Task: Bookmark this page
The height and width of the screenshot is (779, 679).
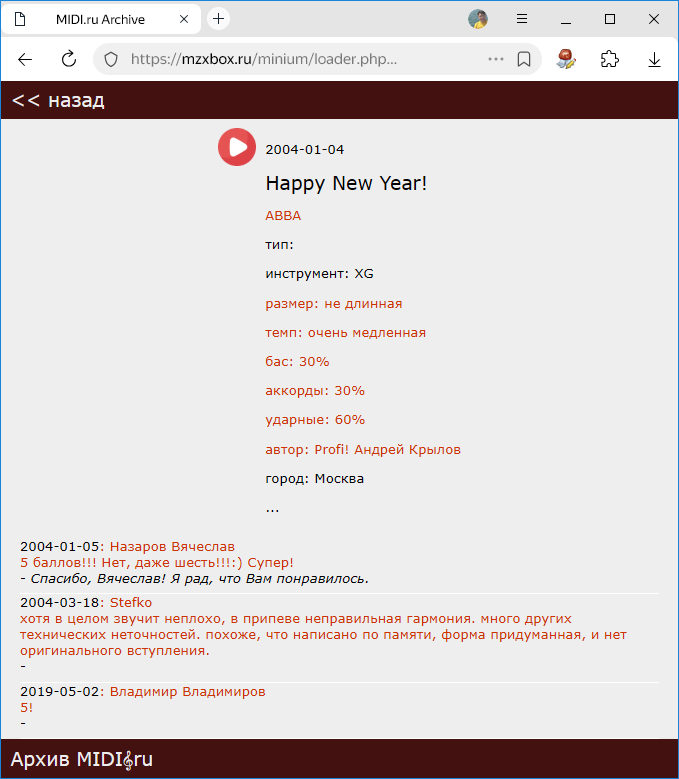Action: [524, 59]
